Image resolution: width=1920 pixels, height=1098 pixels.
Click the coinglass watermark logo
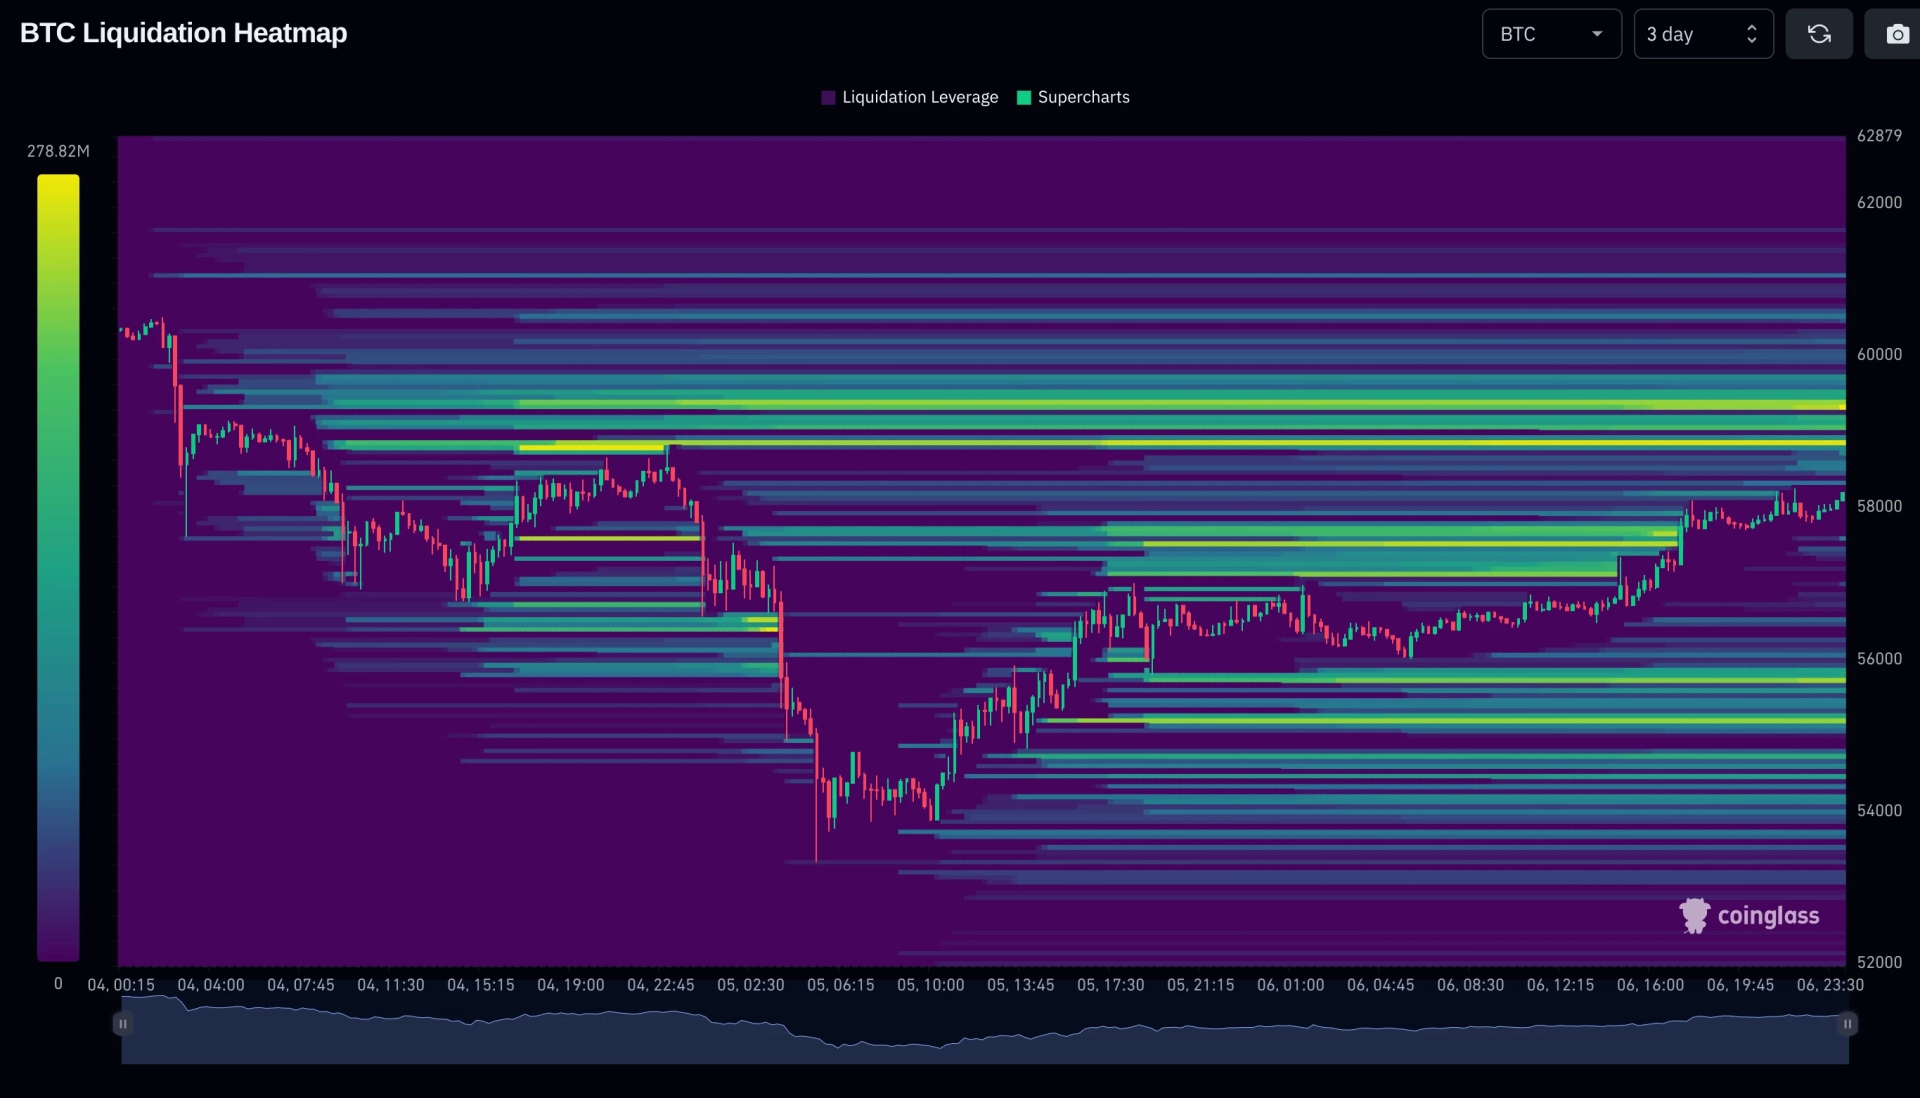point(1694,915)
